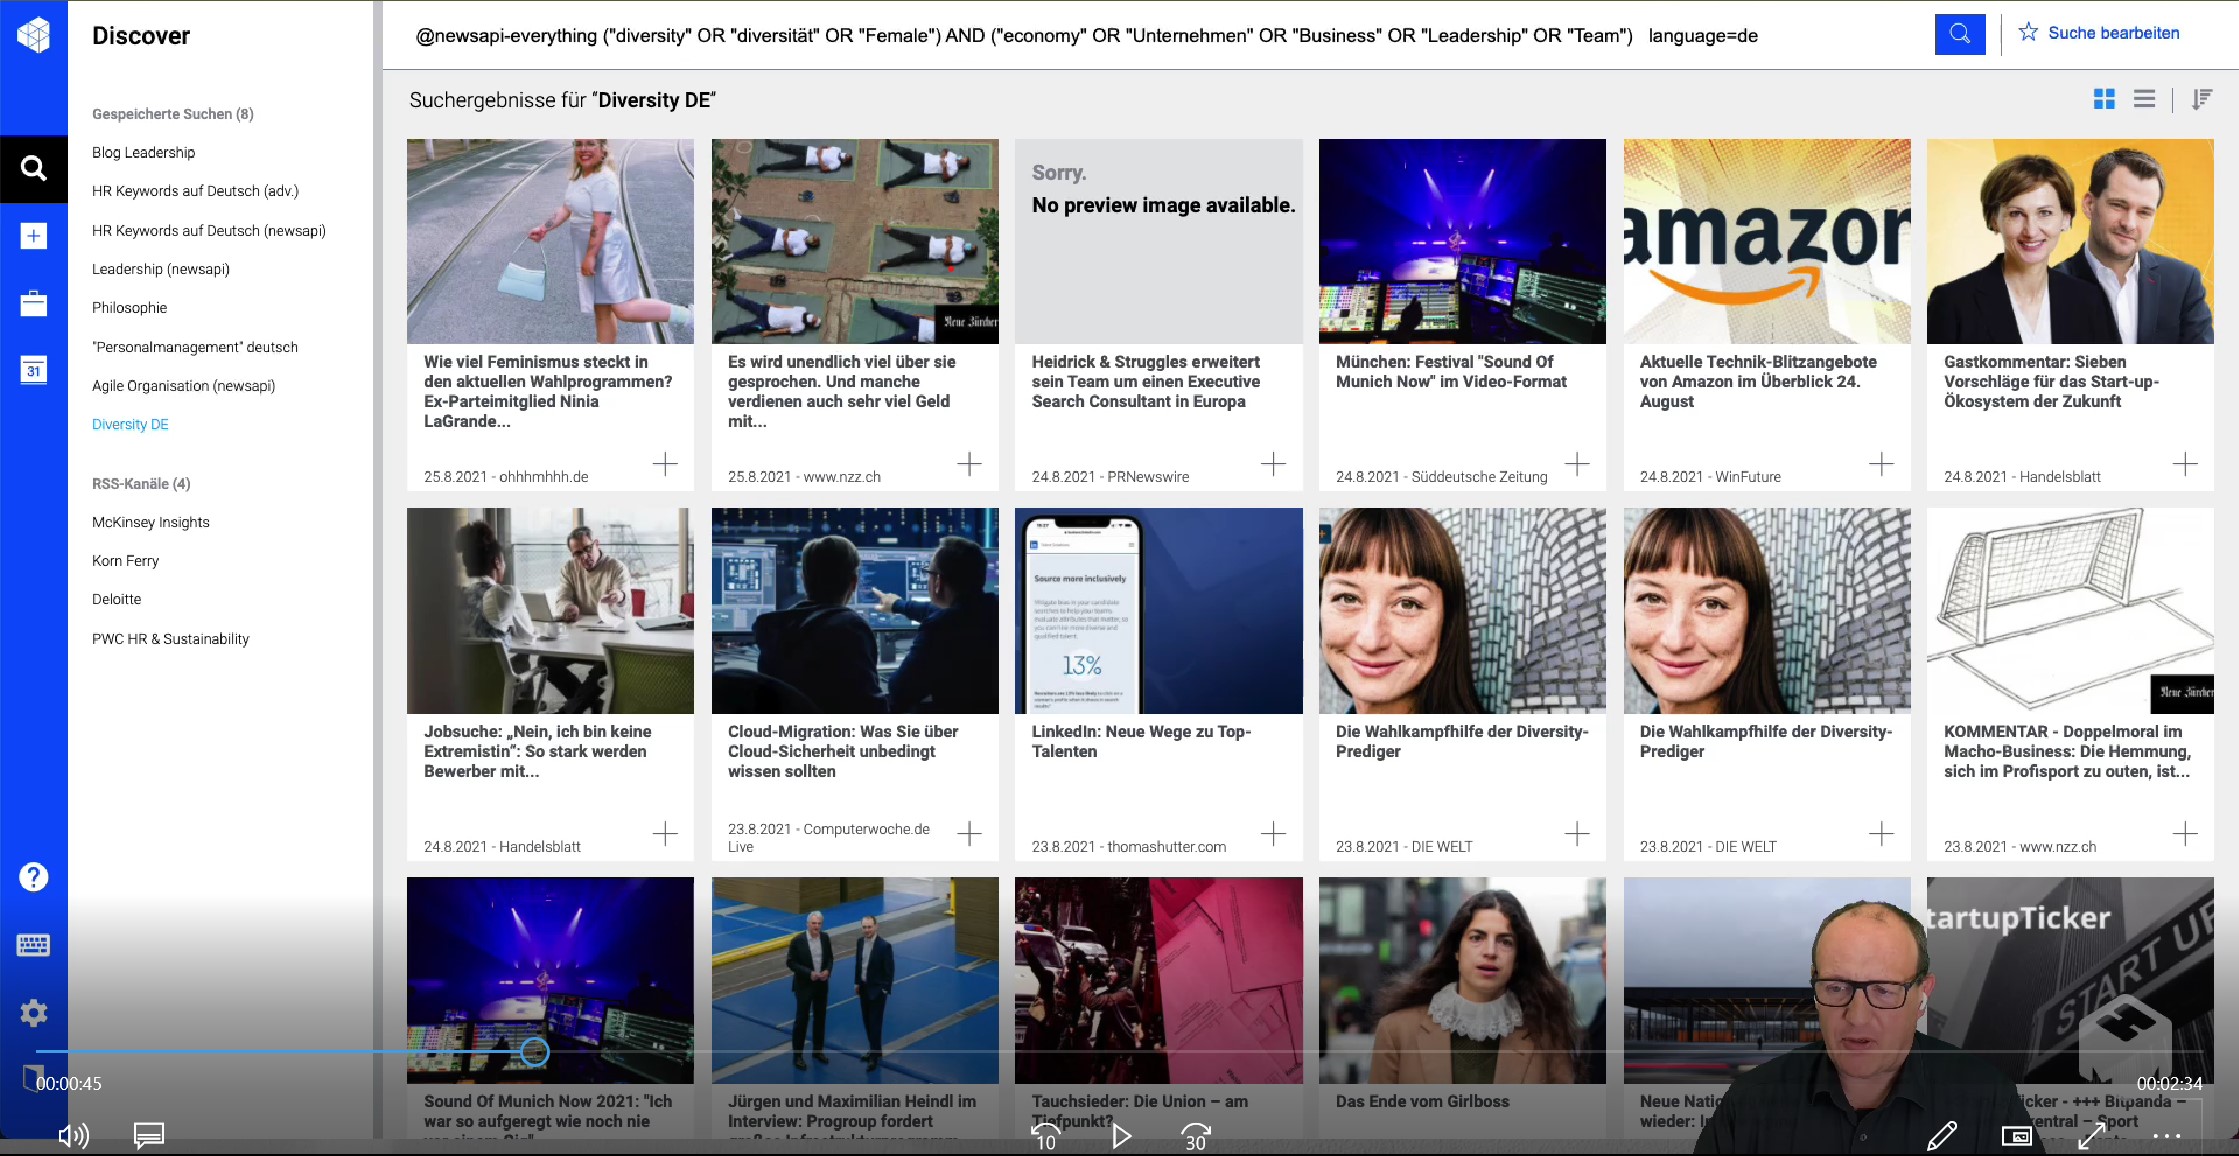
Task: Click Gespeicherte Suchen (8) heading
Action: coord(173,114)
